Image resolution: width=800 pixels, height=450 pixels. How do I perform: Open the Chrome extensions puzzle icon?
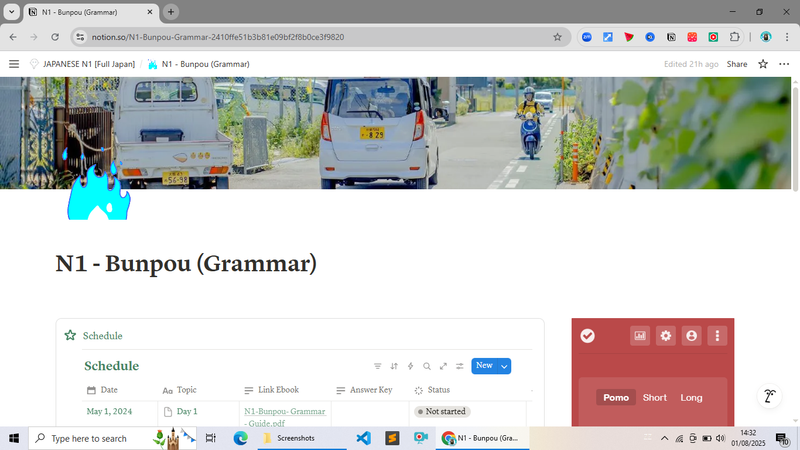click(x=734, y=37)
